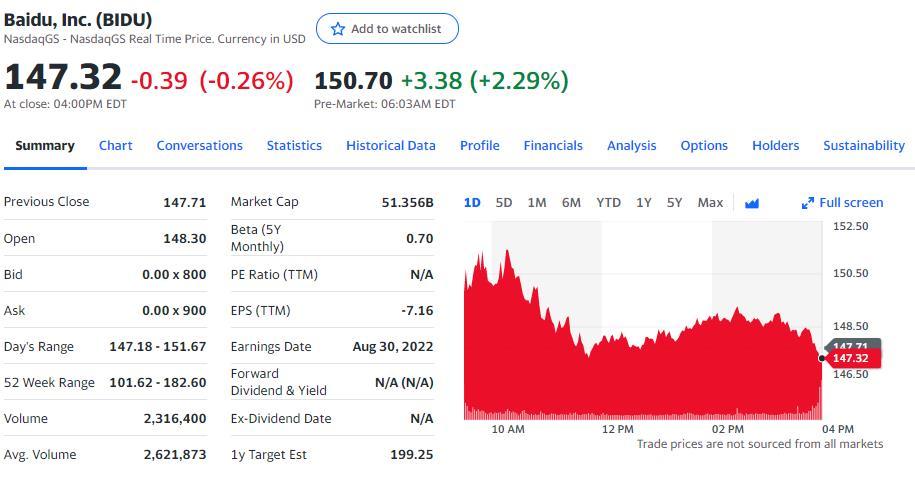The width and height of the screenshot is (915, 497).
Task: Click the Full screen expand arrows icon
Action: point(808,203)
